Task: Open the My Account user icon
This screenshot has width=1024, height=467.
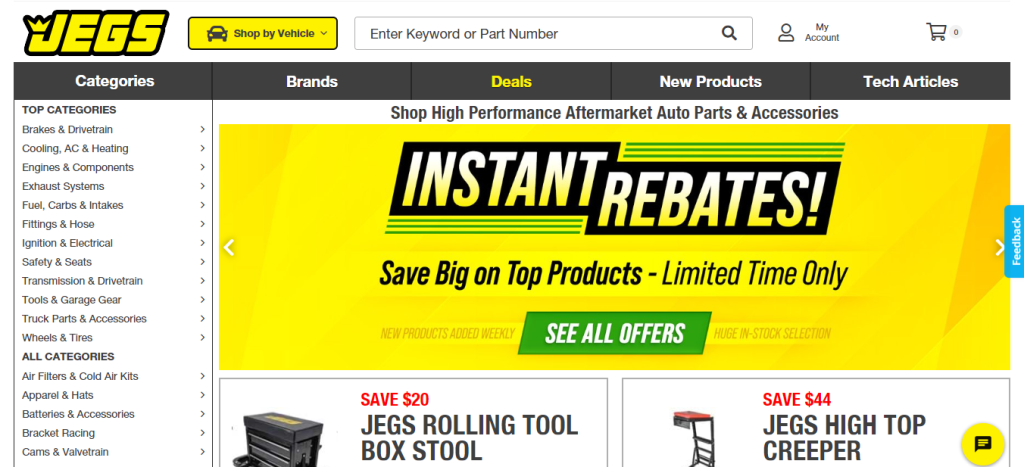Action: pyautogui.click(x=786, y=33)
